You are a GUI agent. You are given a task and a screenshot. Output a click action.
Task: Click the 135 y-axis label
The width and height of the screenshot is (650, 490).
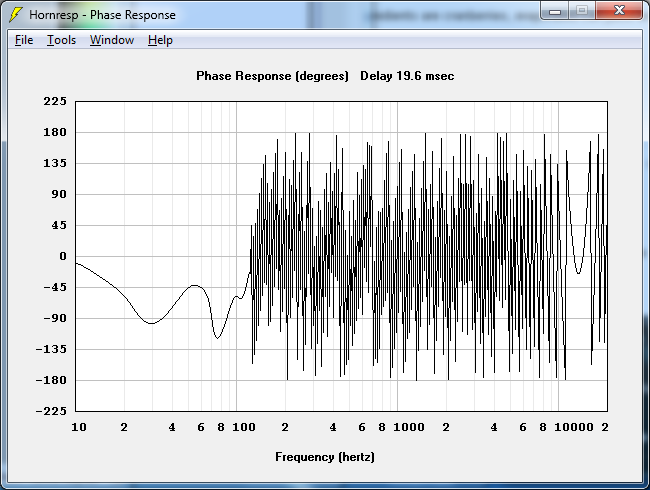pos(55,163)
